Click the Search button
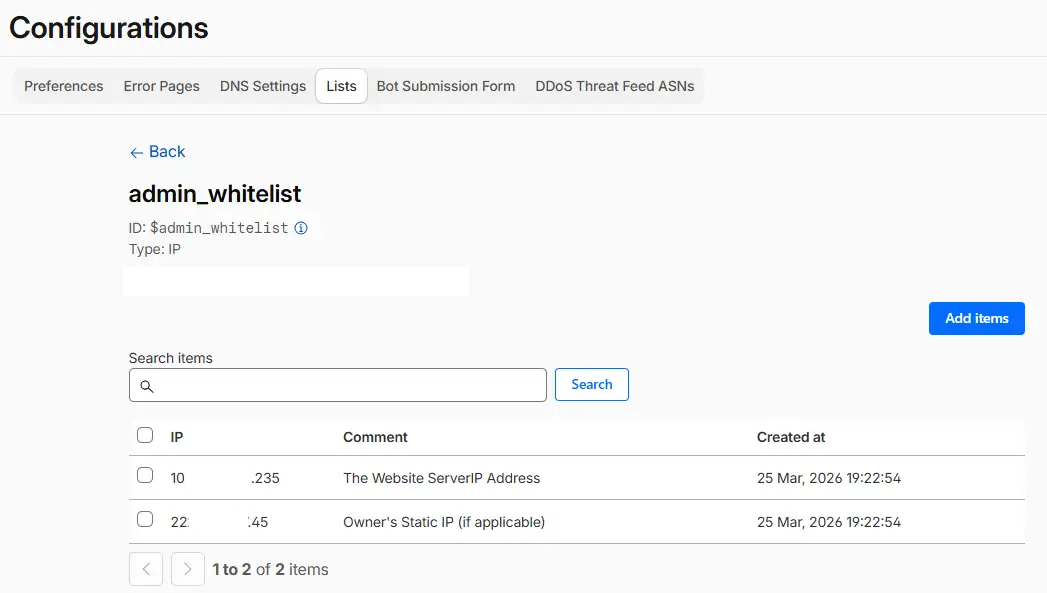This screenshot has height=593, width=1047. tap(592, 385)
